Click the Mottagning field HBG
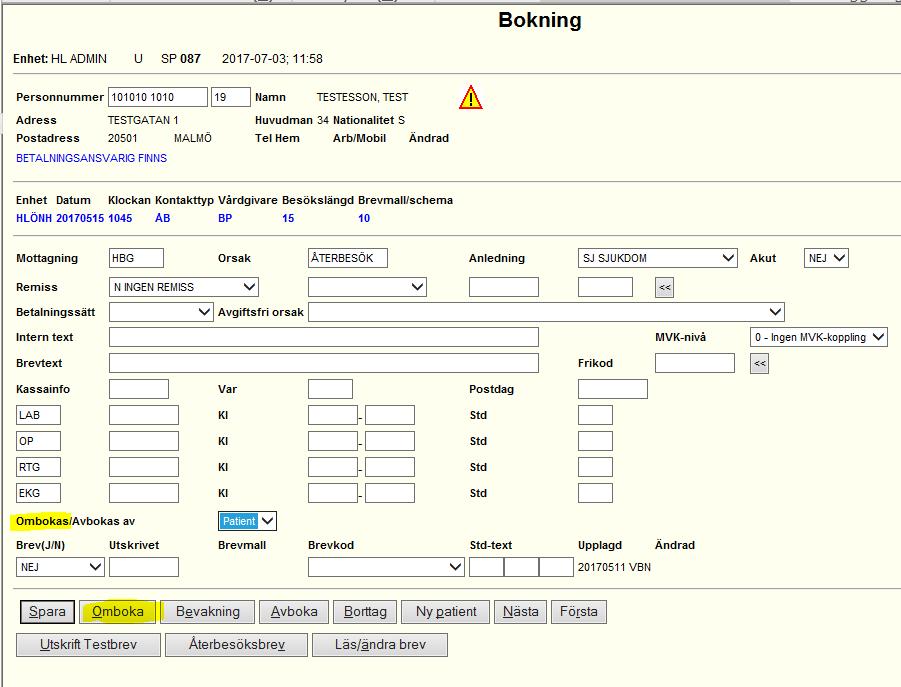Image resolution: width=901 pixels, height=687 pixels. coord(136,258)
